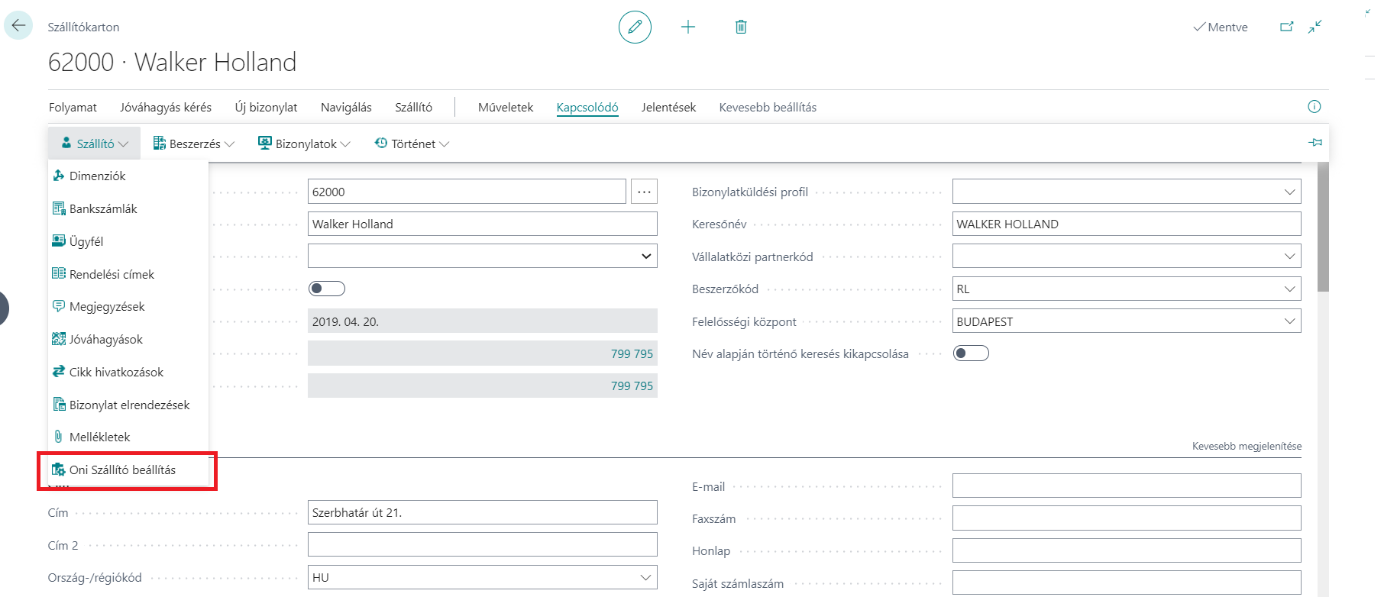1384x597 pixels.
Task: Open dropdown below Walker Holland name field
Action: 482,256
